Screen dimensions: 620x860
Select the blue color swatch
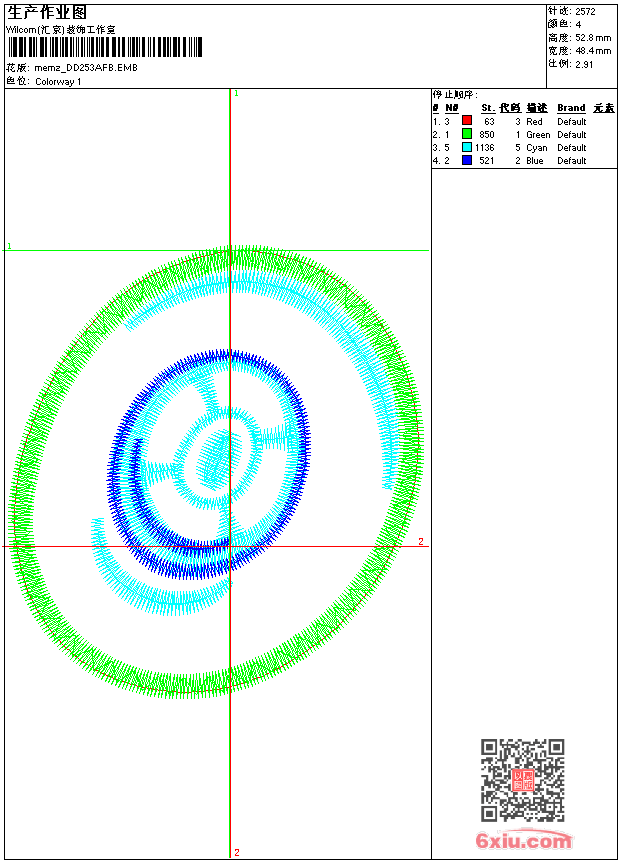(x=466, y=160)
